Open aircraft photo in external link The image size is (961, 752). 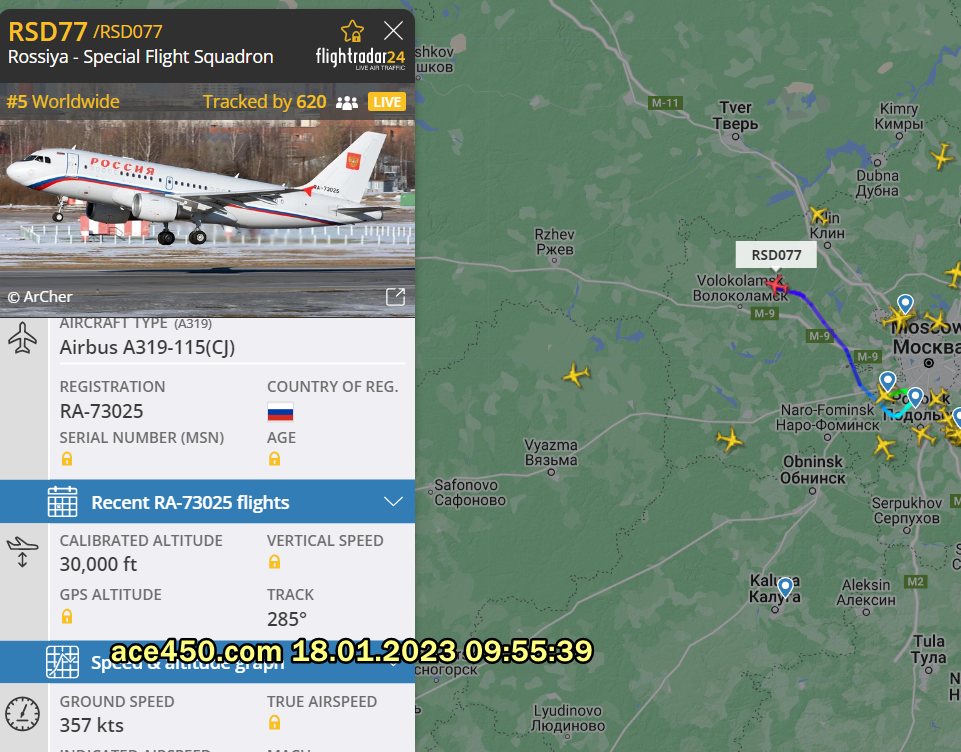(395, 297)
